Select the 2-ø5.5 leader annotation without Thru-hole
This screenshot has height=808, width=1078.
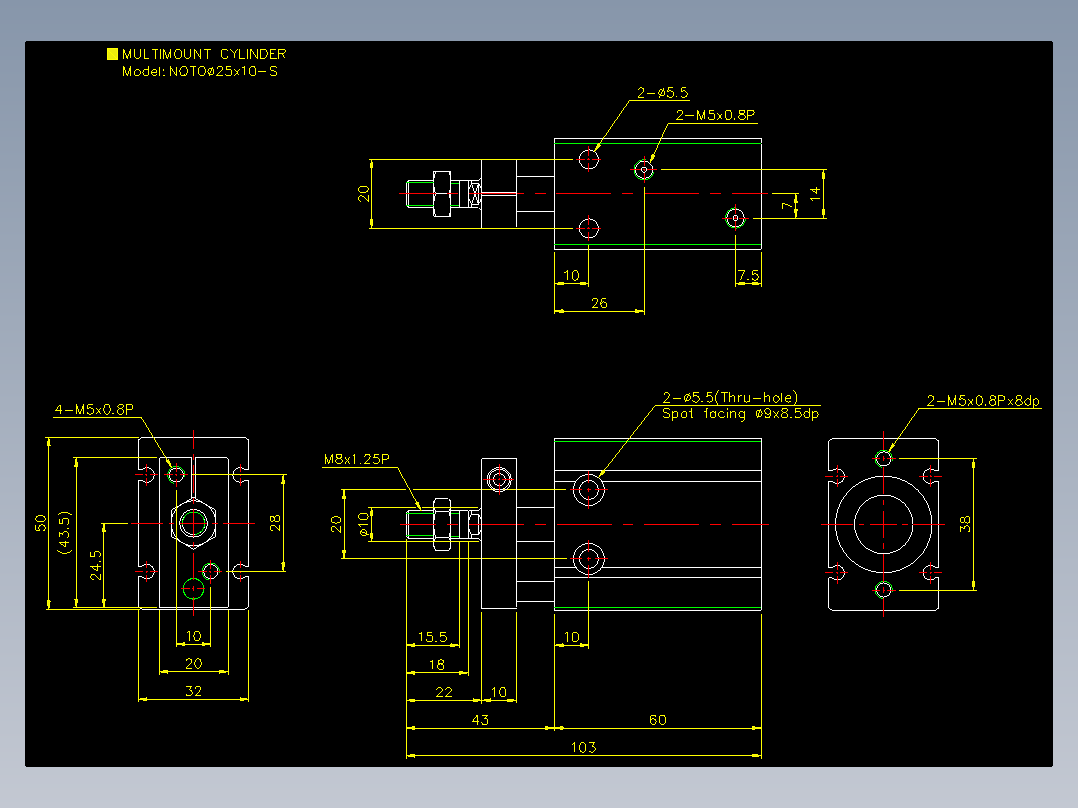pos(662,93)
